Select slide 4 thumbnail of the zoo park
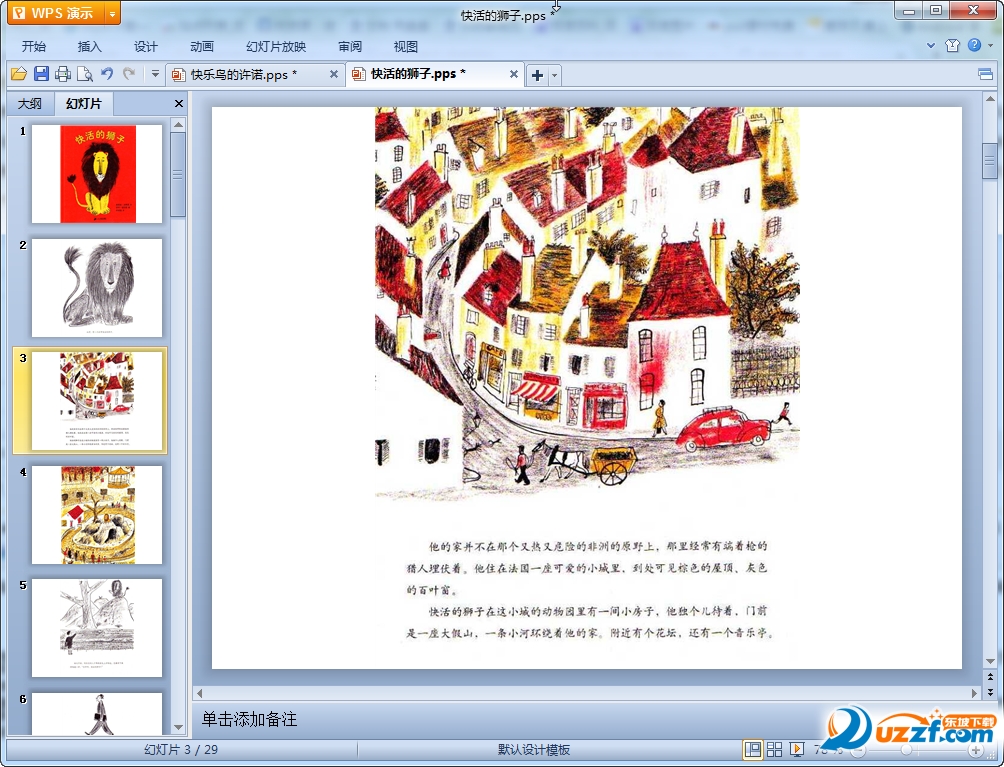The width and height of the screenshot is (1004, 767). click(97, 515)
